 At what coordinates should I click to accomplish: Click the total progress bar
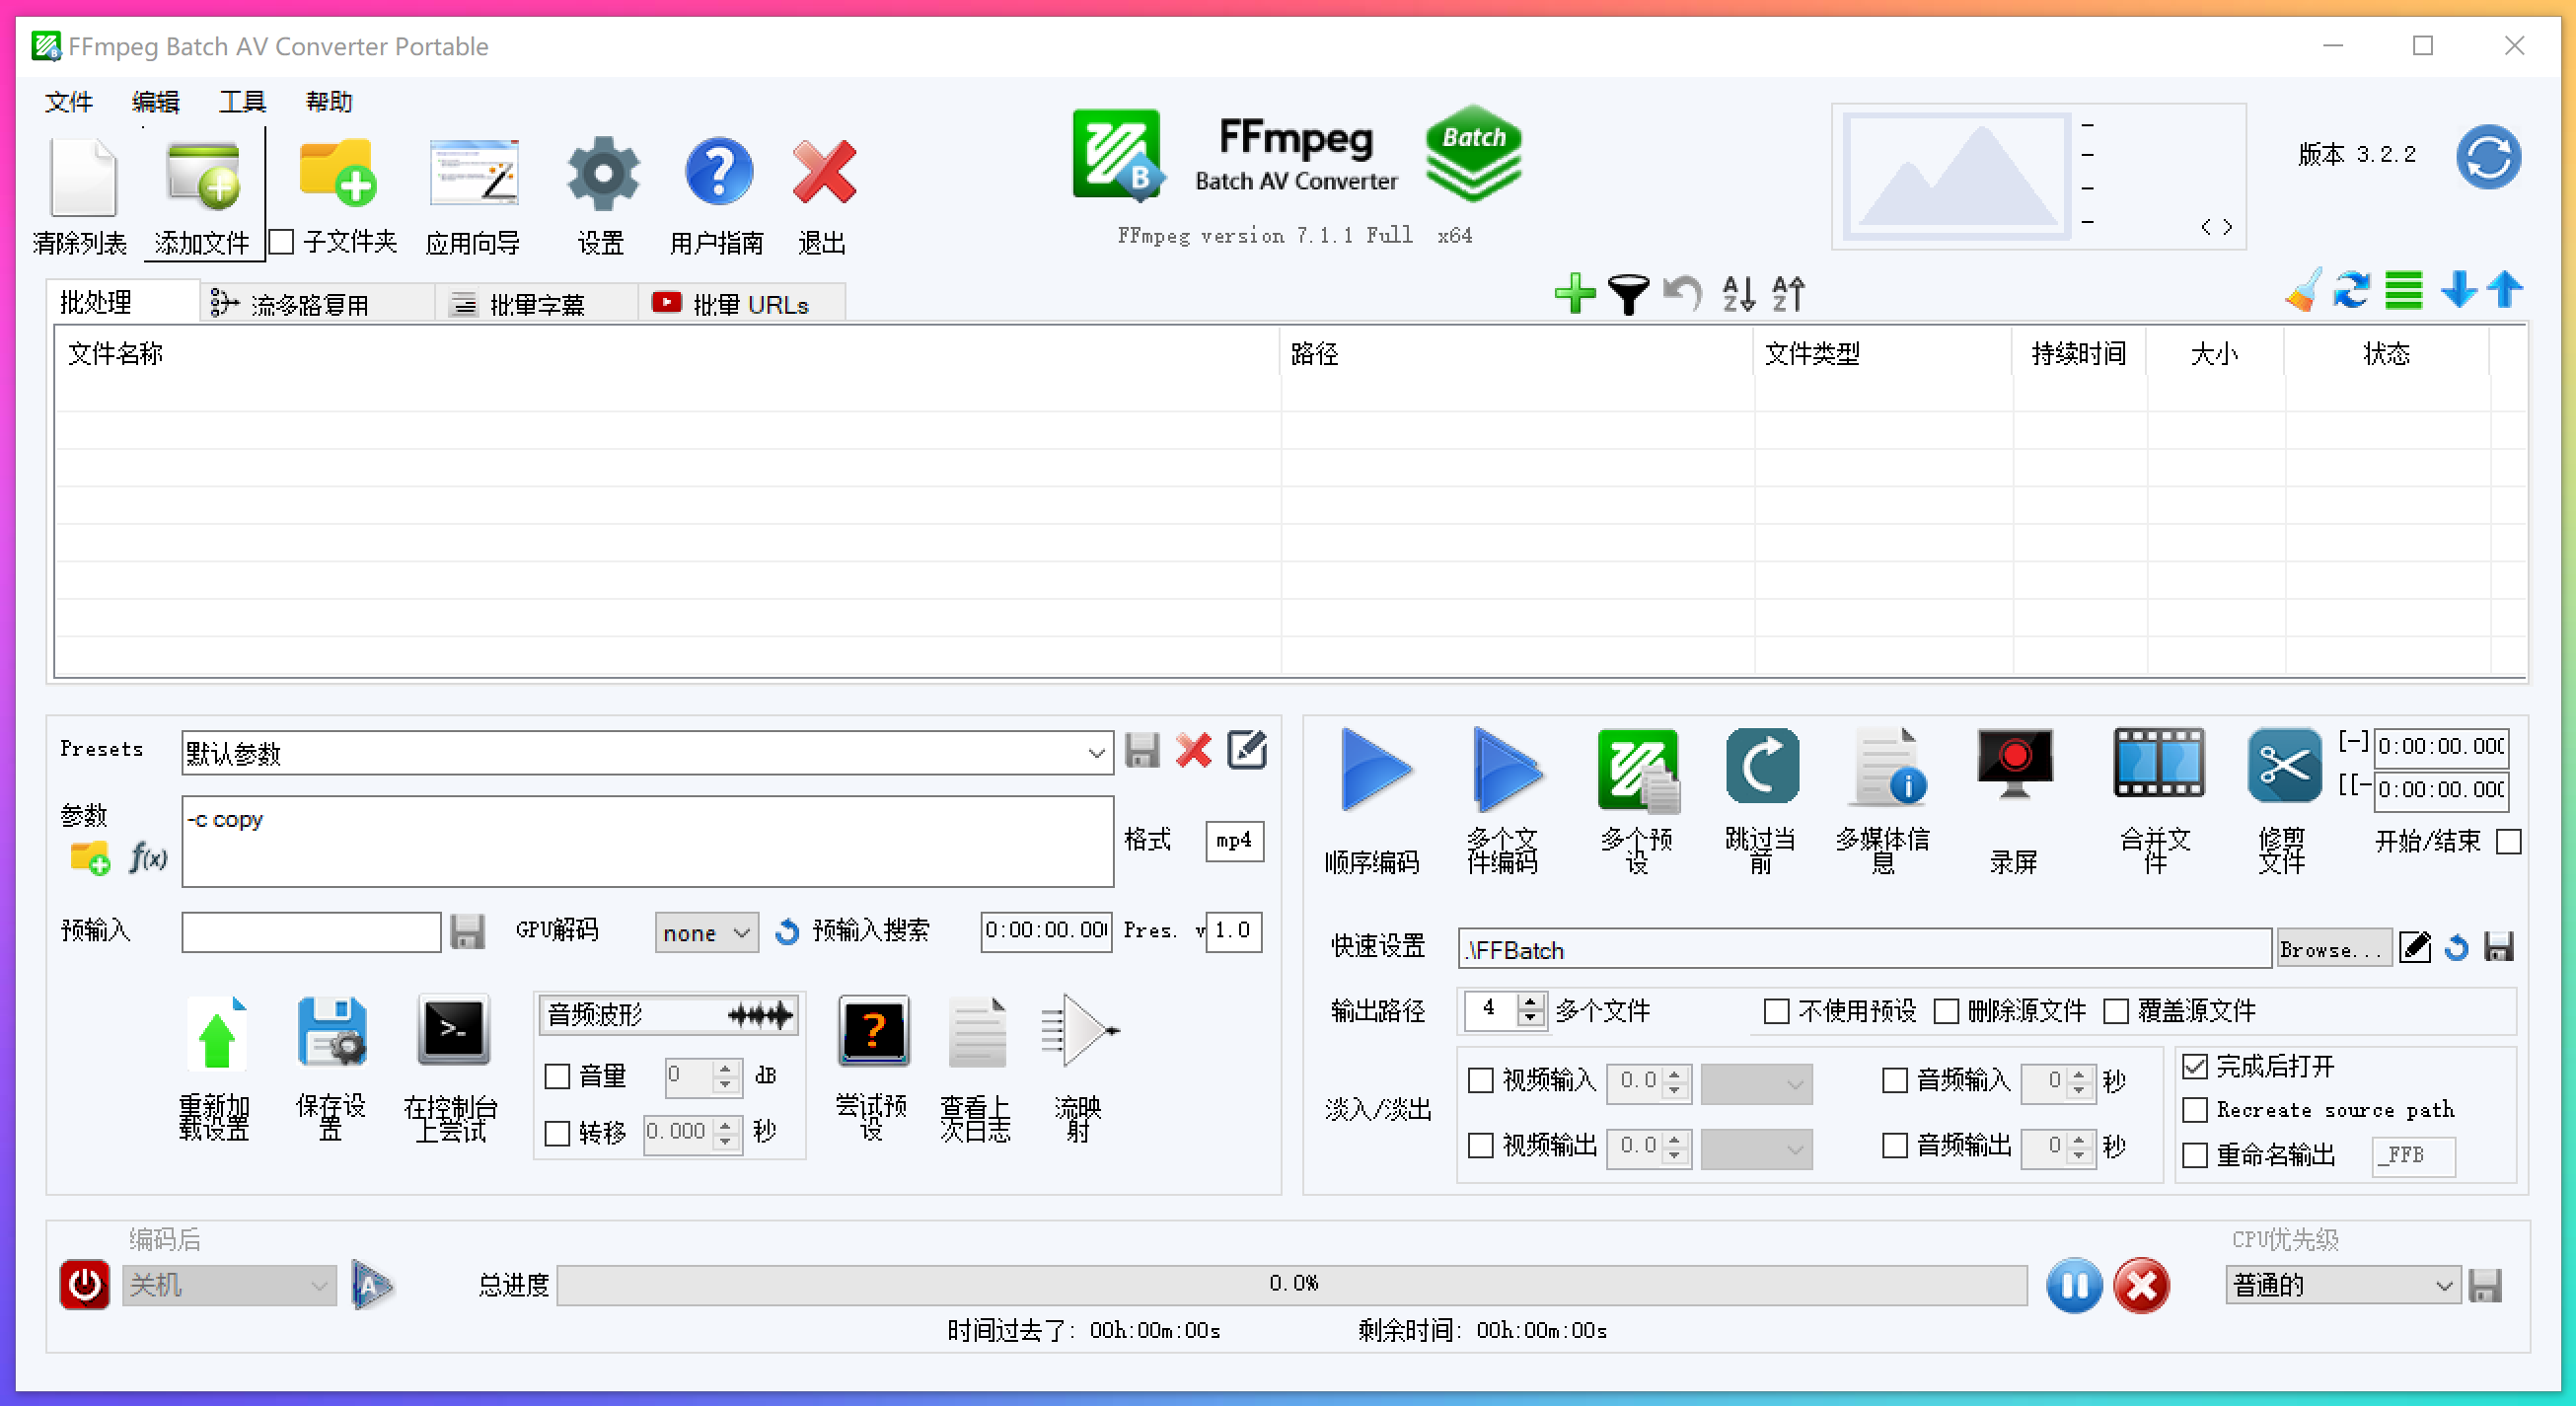[1291, 1284]
